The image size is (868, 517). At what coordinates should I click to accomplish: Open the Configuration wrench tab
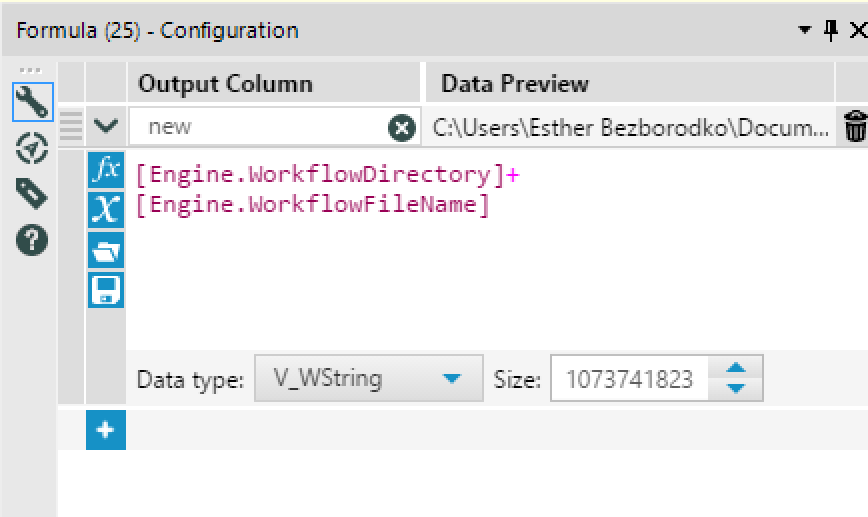point(32,102)
